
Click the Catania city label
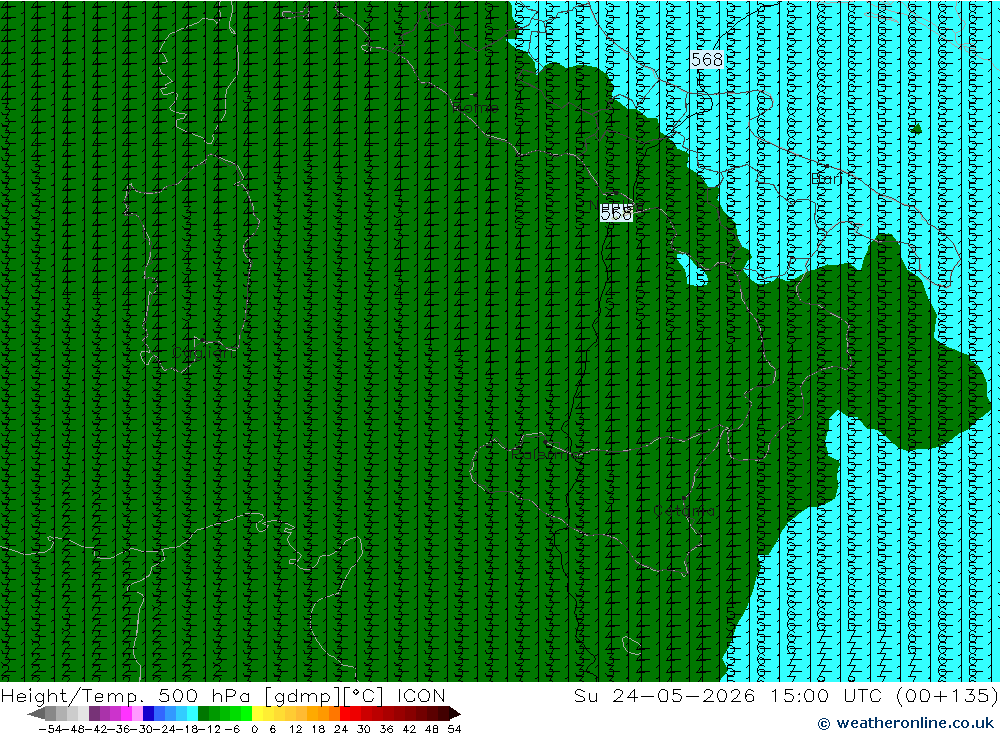click(684, 511)
